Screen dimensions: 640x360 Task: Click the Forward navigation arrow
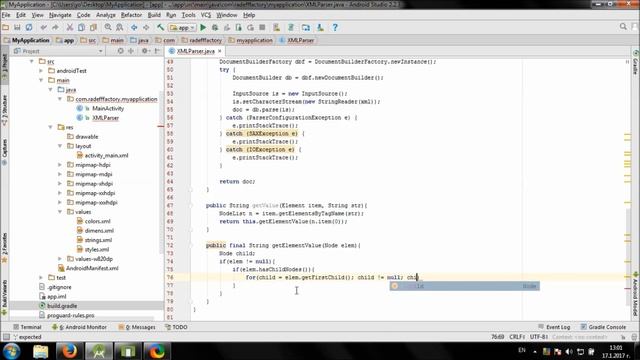(146, 27)
